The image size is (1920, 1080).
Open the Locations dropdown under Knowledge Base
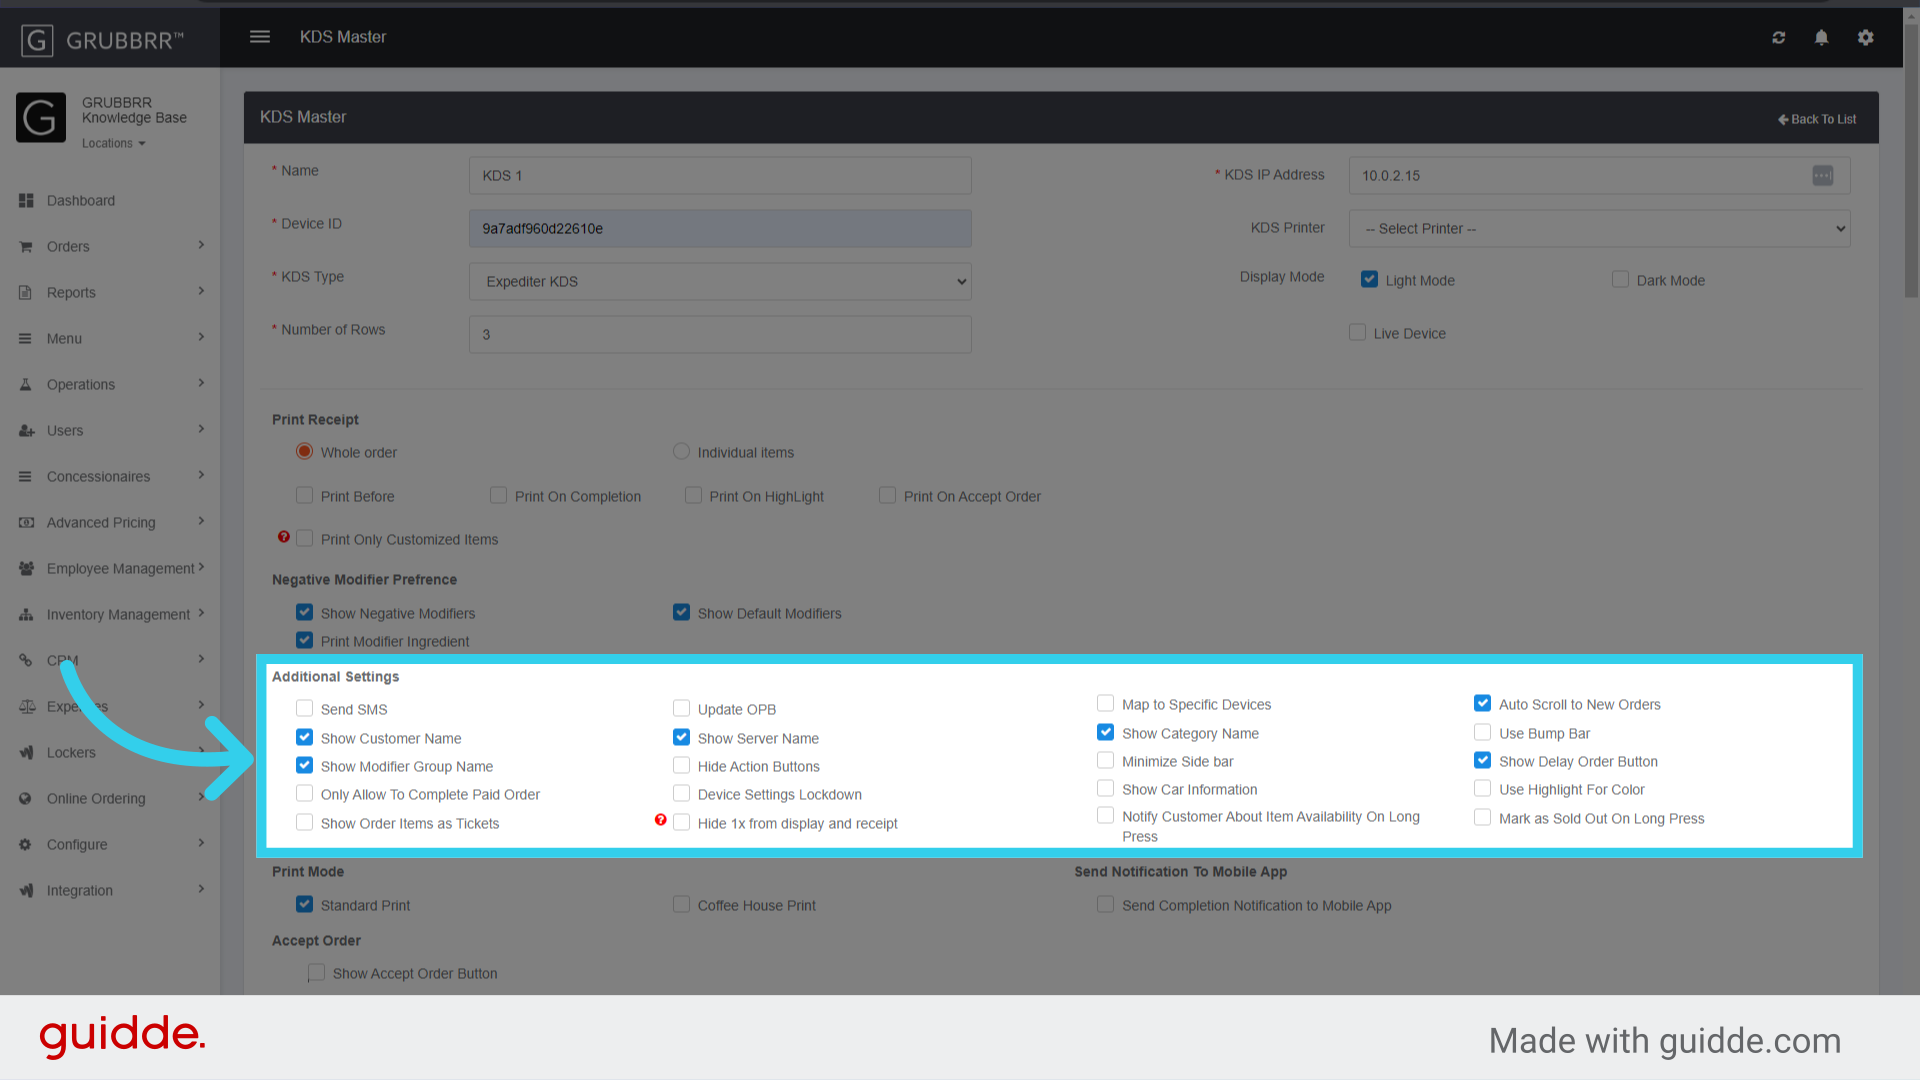coord(114,144)
